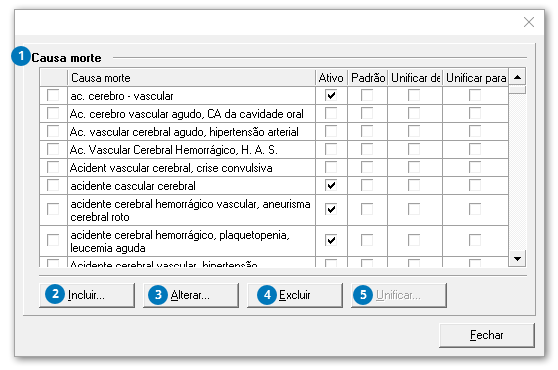Sort by the Causa morte column header
The width and height of the screenshot is (558, 370).
coord(191,78)
